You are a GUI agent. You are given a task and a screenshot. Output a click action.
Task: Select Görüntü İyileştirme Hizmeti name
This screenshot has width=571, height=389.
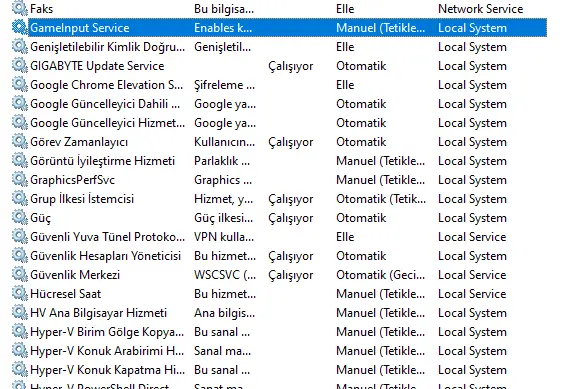coord(103,161)
